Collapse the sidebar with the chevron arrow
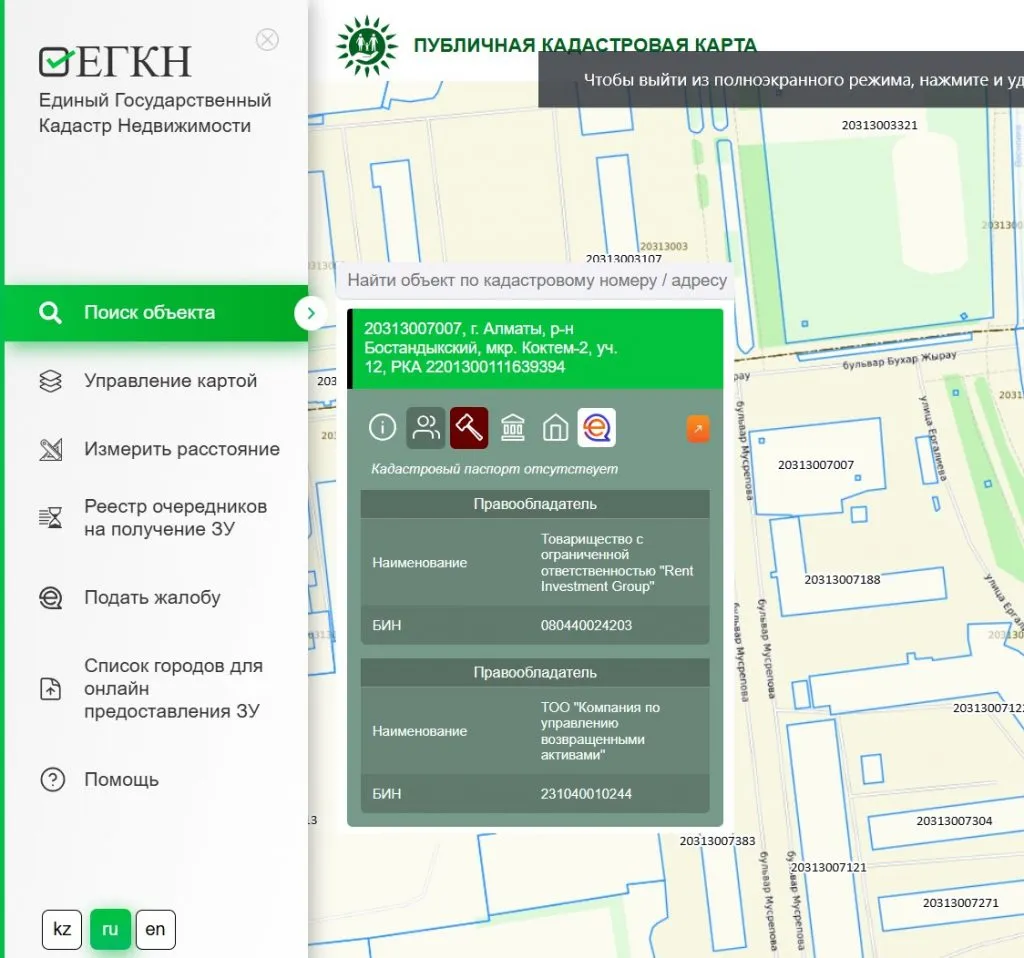Screen dimensions: 1024x958 click(311, 313)
